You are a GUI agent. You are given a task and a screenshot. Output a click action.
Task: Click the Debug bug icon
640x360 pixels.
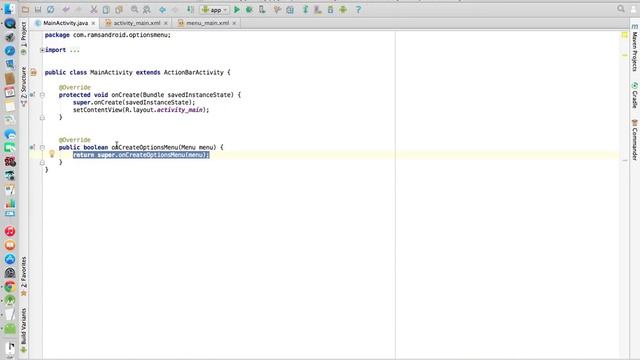pyautogui.click(x=249, y=9)
